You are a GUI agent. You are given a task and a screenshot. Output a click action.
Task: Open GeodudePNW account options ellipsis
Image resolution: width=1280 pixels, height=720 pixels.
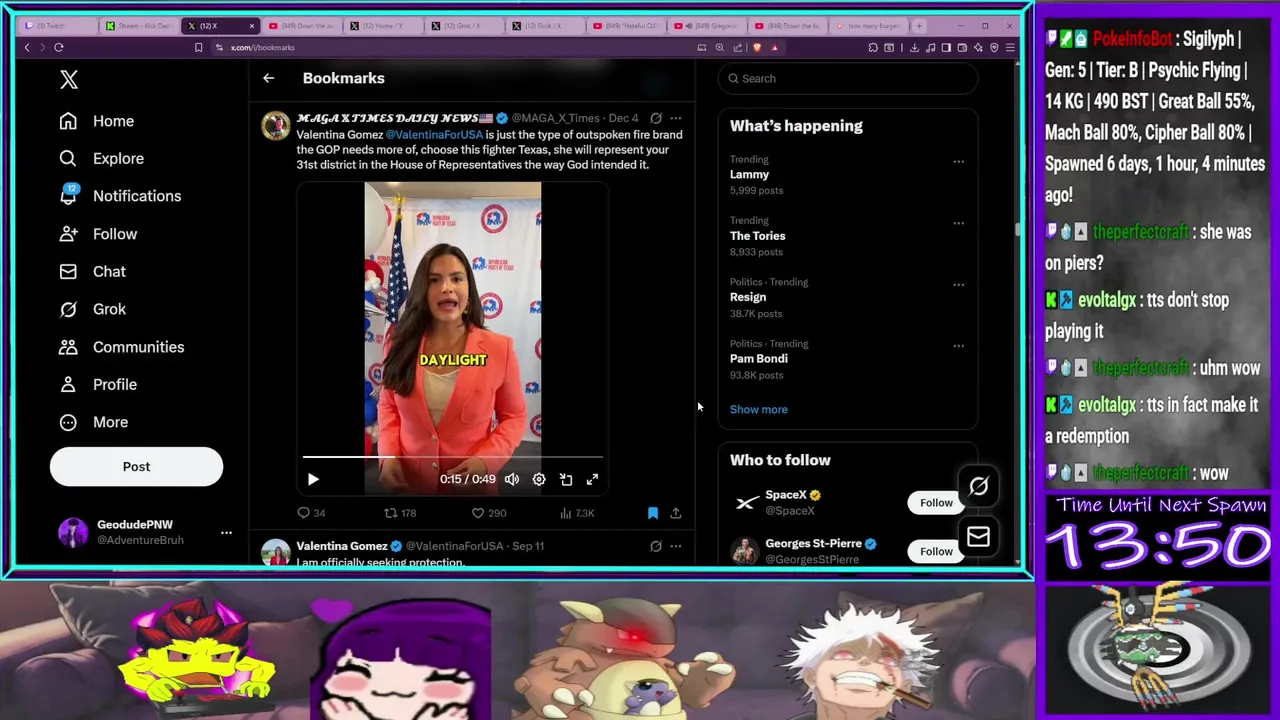(226, 532)
